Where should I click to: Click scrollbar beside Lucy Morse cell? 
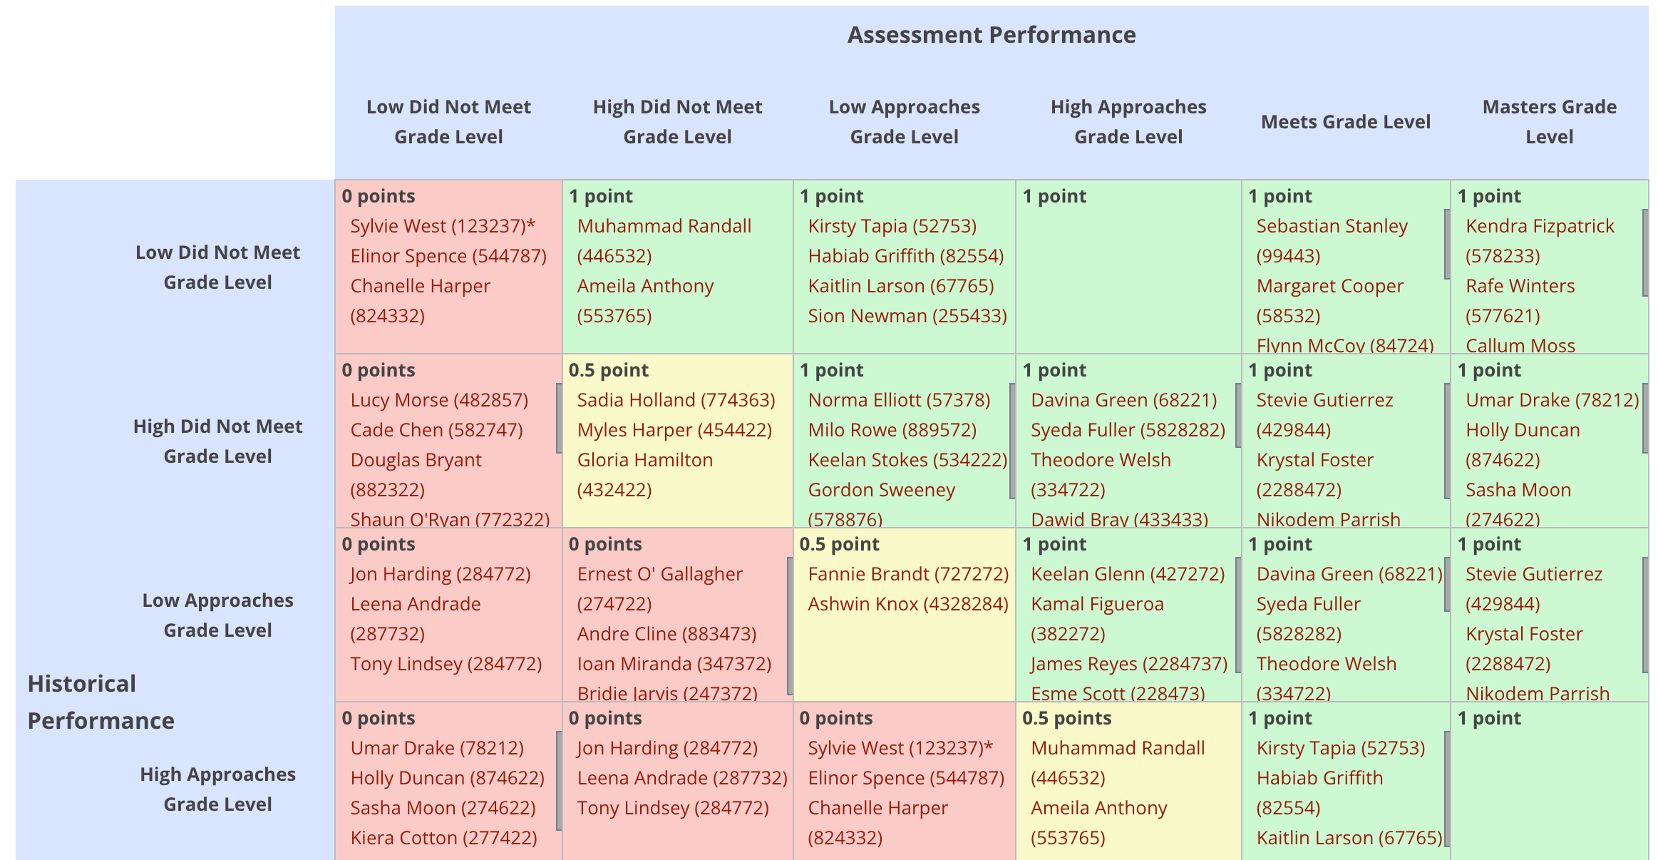tap(559, 419)
